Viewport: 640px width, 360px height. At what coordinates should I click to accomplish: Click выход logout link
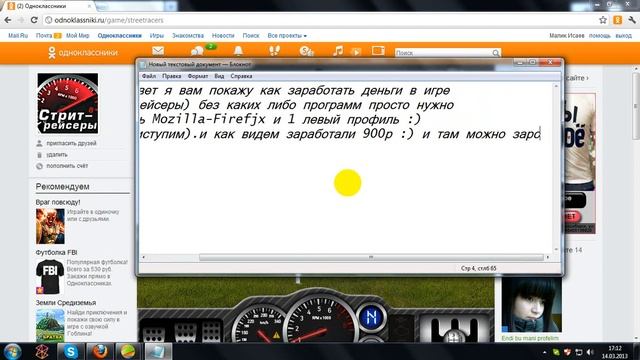coord(624,36)
